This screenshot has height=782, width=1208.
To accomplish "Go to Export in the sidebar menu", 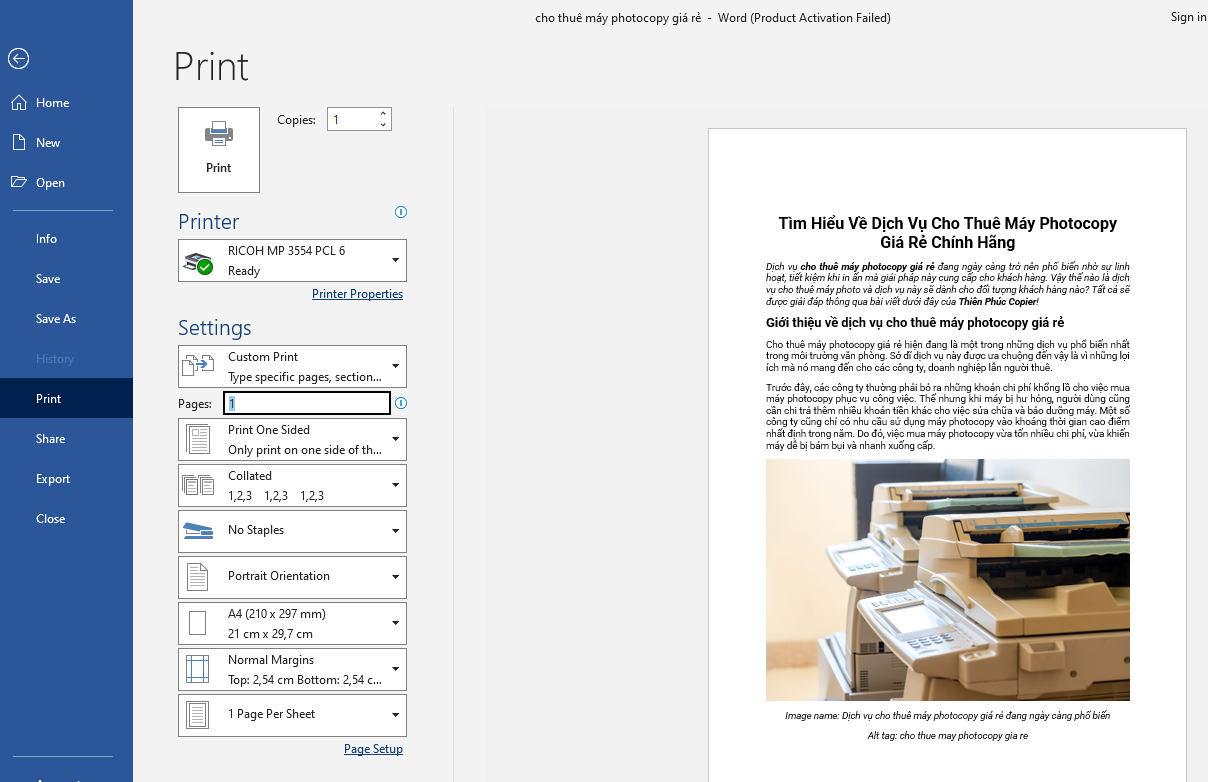I will (53, 479).
